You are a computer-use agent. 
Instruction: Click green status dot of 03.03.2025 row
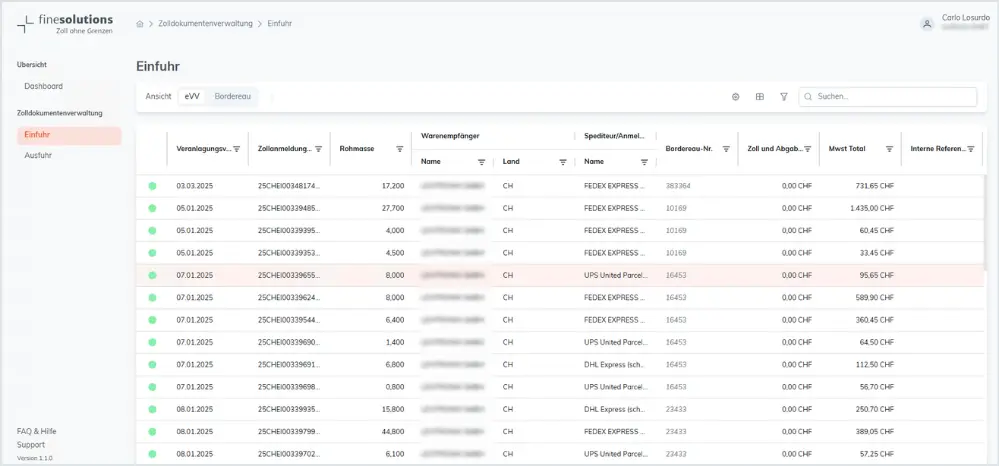point(152,186)
